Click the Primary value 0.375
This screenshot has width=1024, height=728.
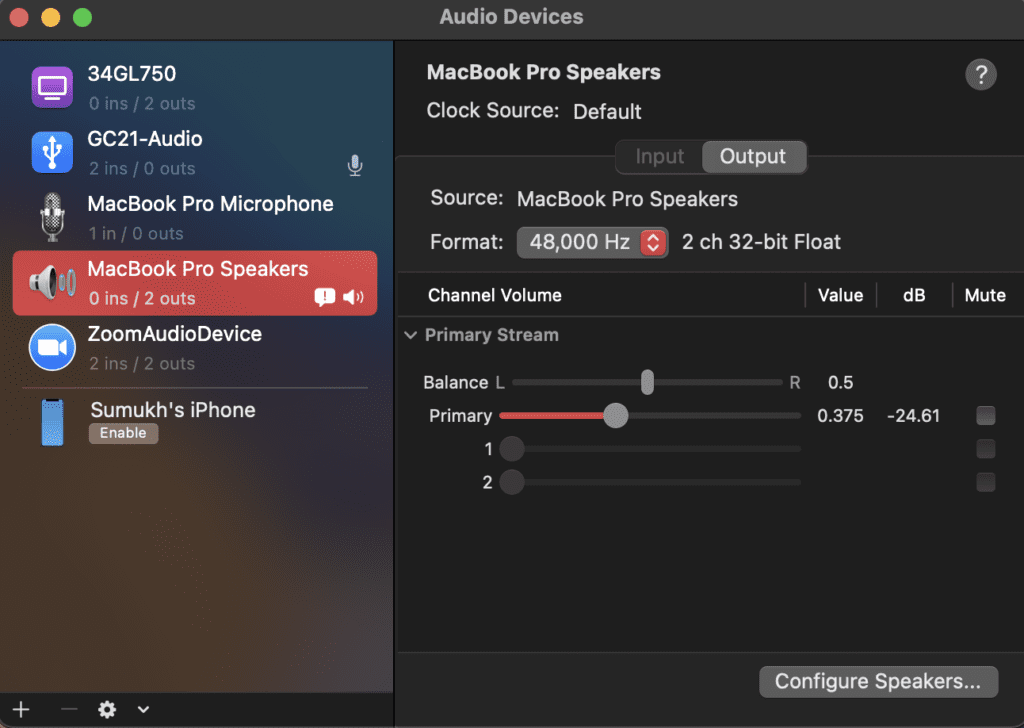840,415
